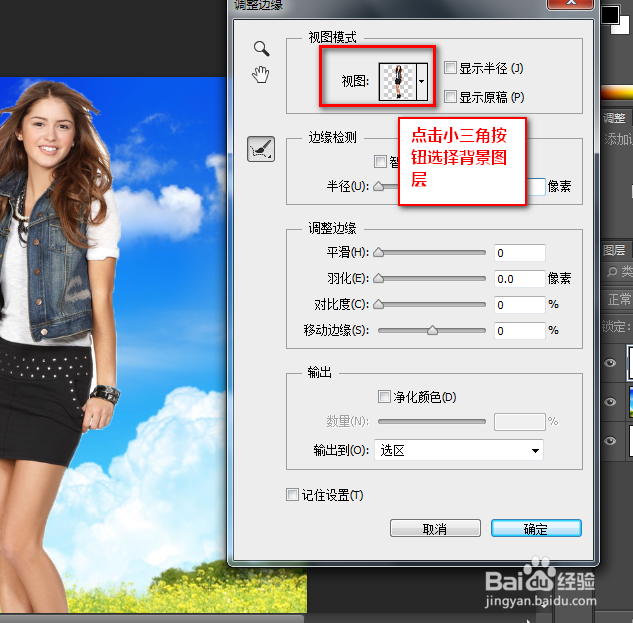The height and width of the screenshot is (623, 633).
Task: Focus the 羽化(E) pixel value field
Action: [x=520, y=279]
